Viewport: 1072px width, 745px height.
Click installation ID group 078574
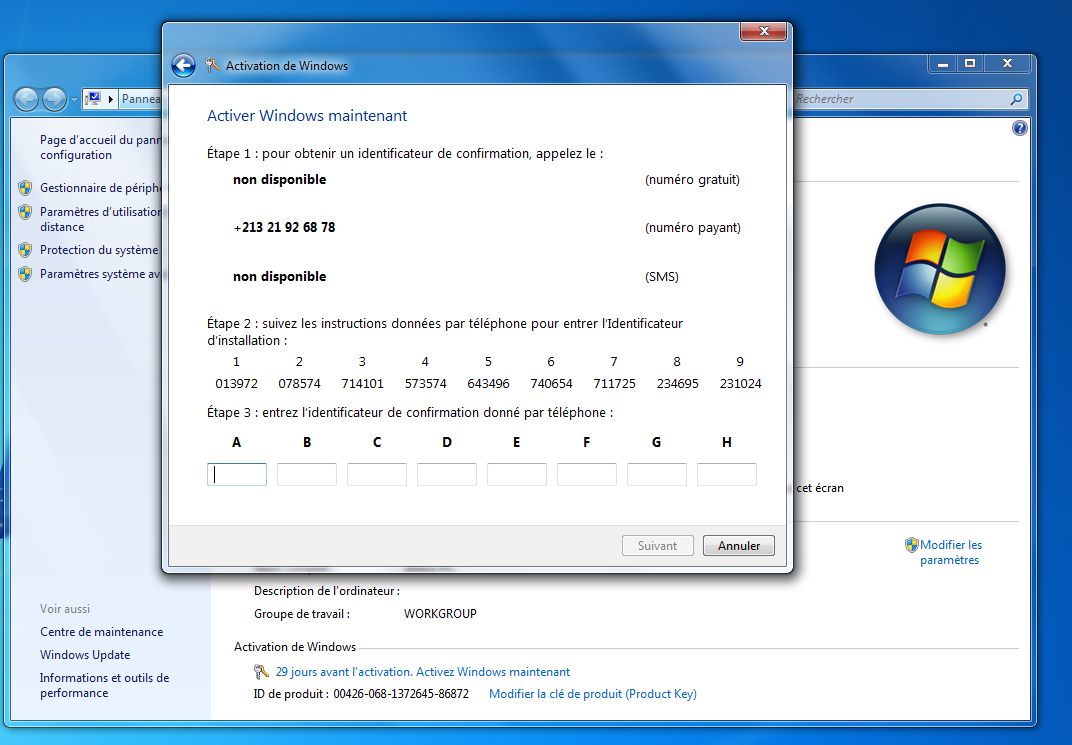(299, 383)
